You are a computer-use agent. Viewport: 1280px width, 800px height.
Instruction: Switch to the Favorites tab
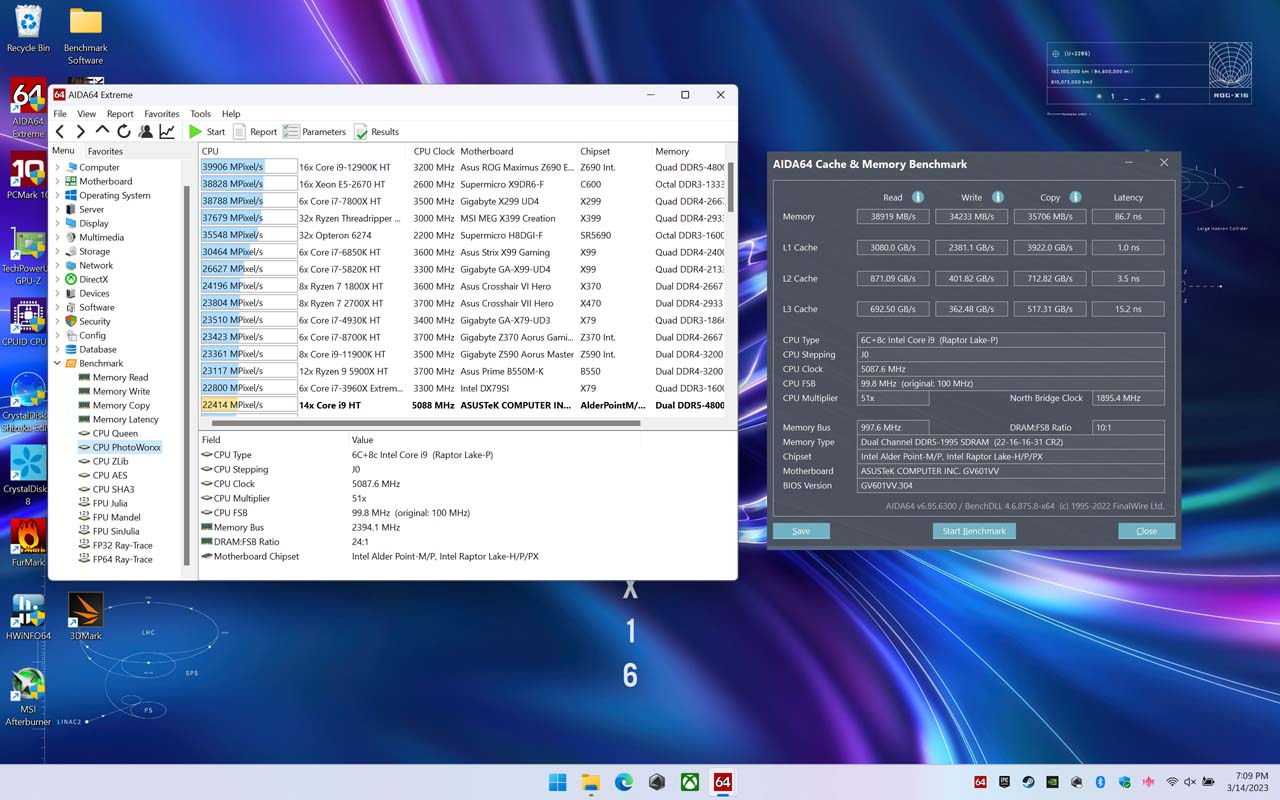point(105,151)
